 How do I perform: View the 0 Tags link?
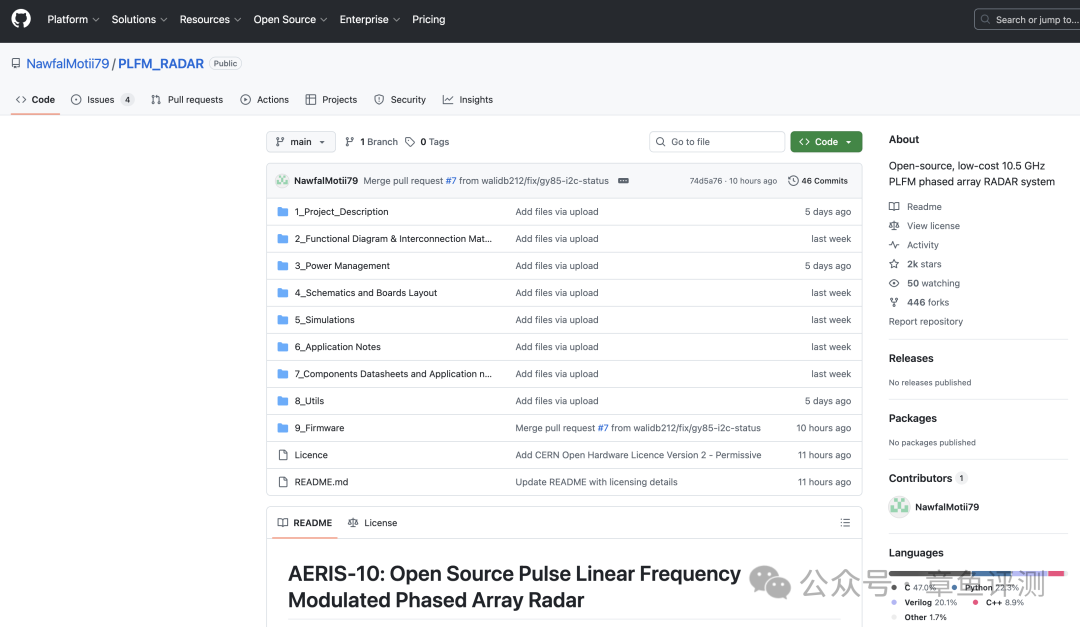pyautogui.click(x=427, y=141)
